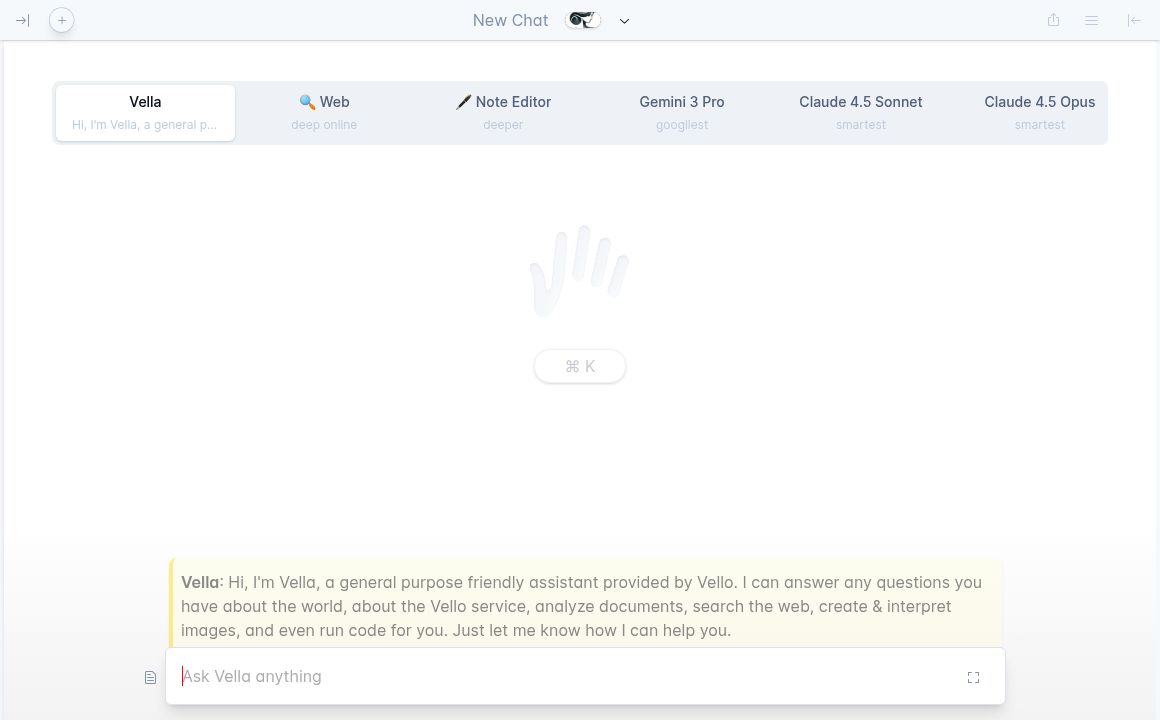Select the Gemini 3 Pro model
Screen dimensions: 1160x720
[x=682, y=112]
